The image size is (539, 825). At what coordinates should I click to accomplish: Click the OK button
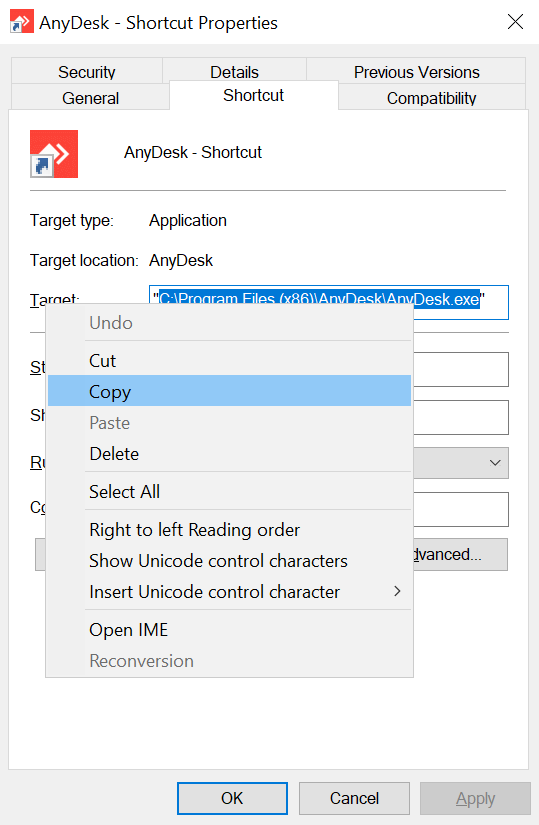coord(232,798)
